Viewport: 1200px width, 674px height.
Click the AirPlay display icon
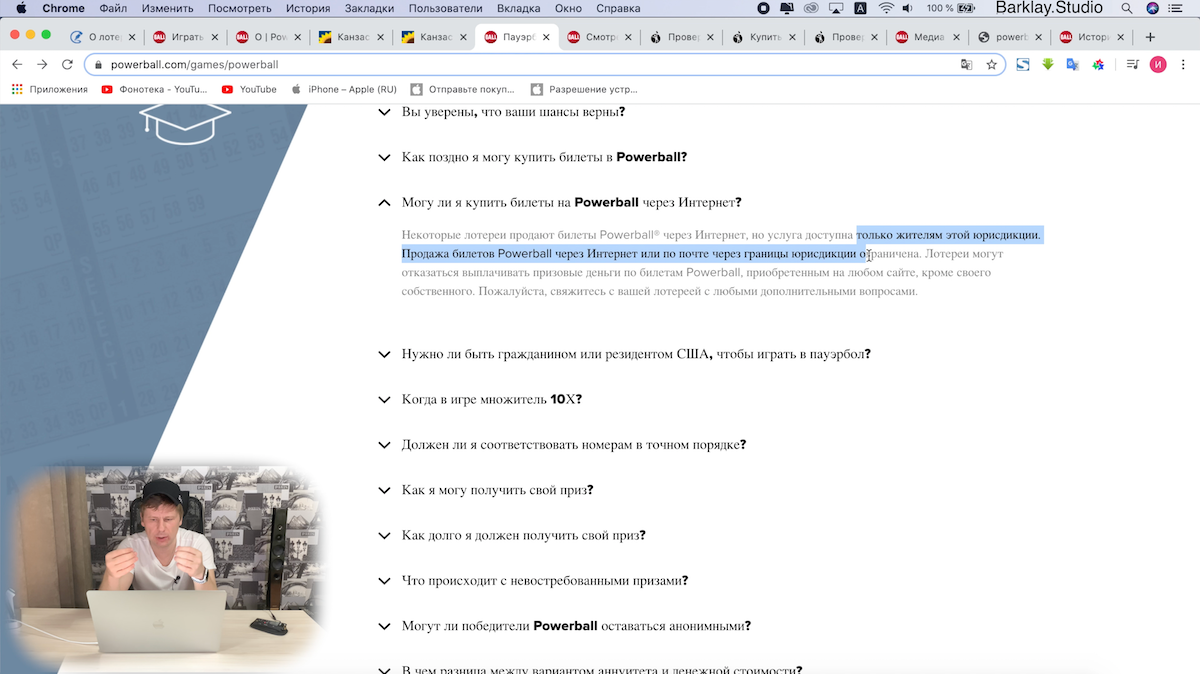point(836,8)
